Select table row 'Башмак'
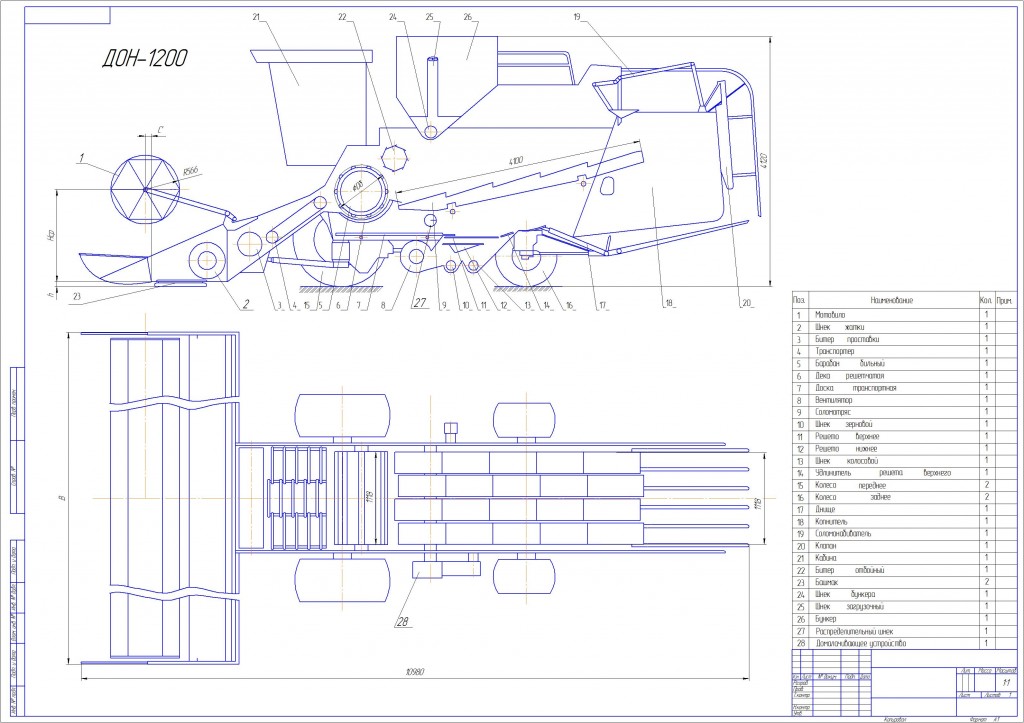 [x=904, y=583]
